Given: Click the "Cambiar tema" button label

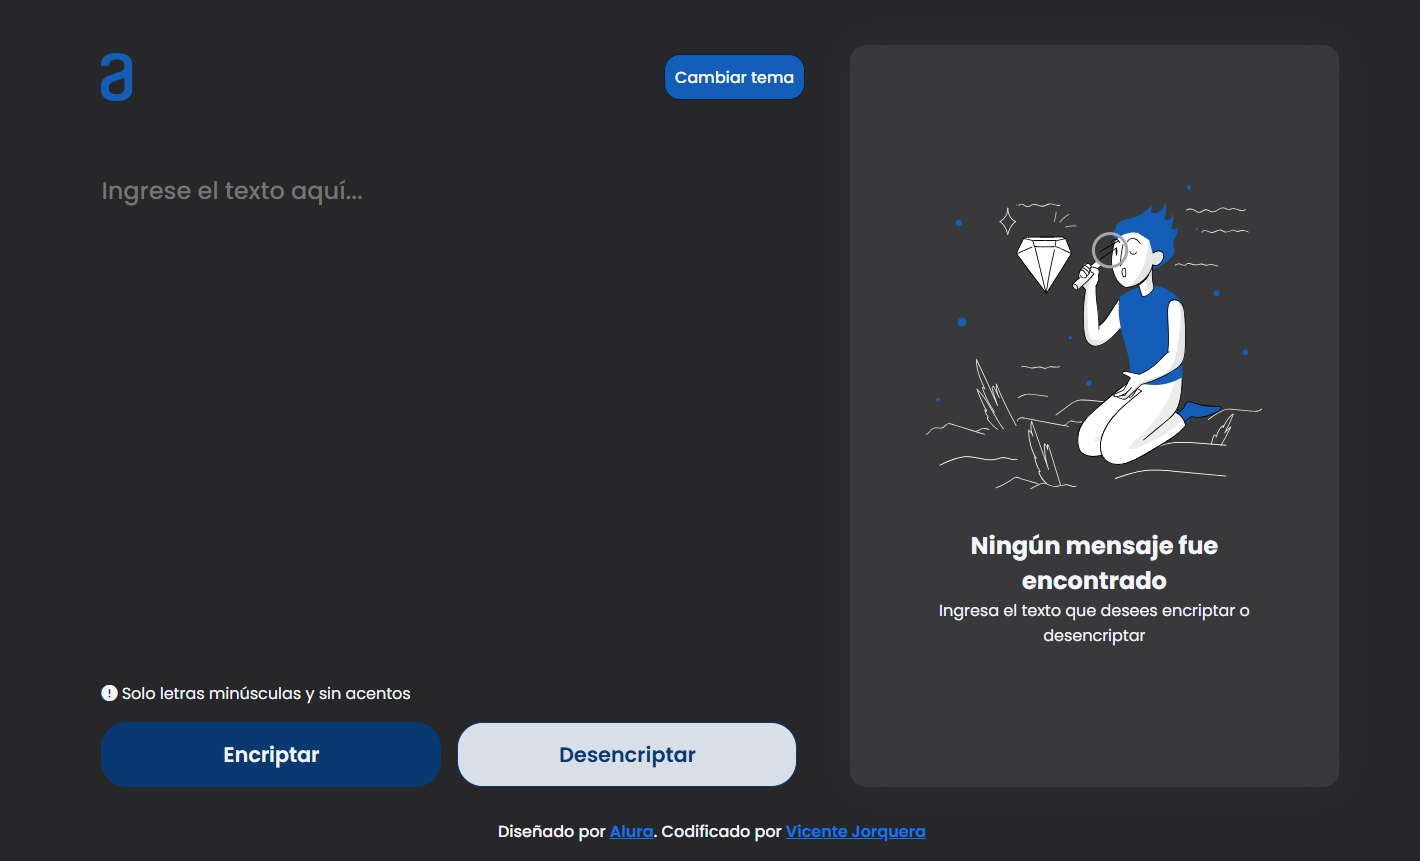Looking at the screenshot, I should pos(734,76).
